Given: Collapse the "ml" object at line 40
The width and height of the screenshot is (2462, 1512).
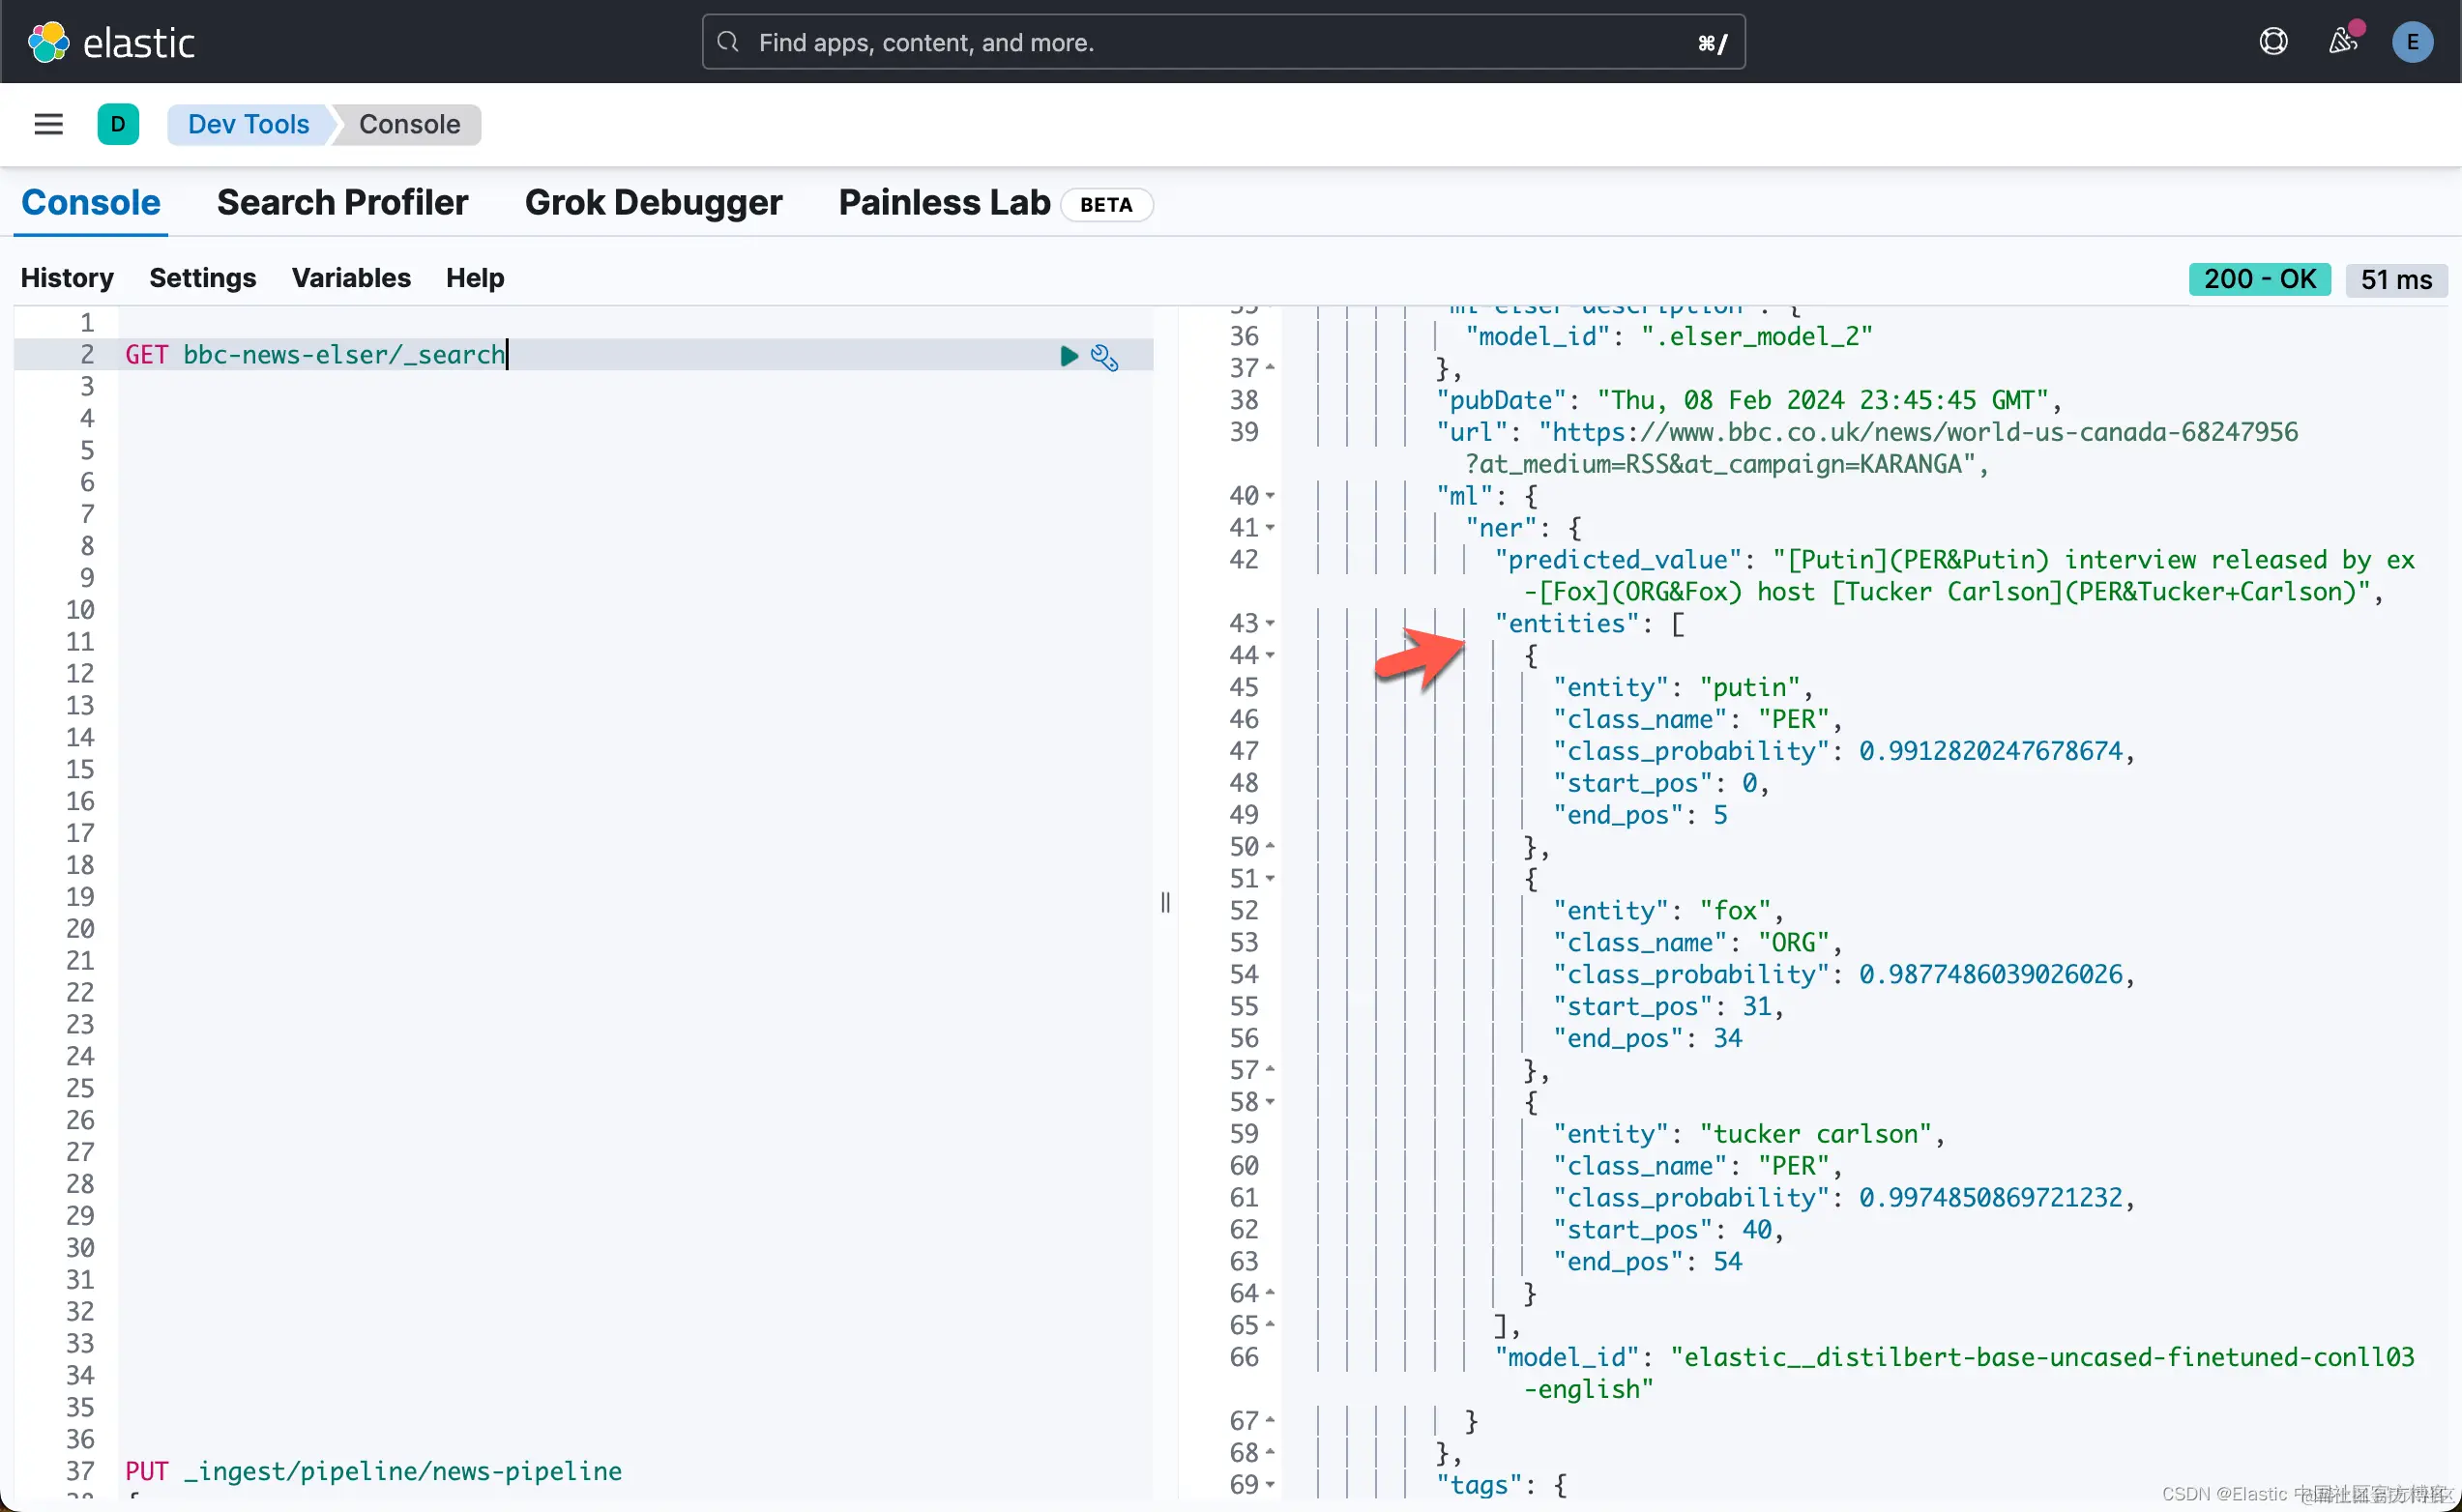Looking at the screenshot, I should (1270, 496).
